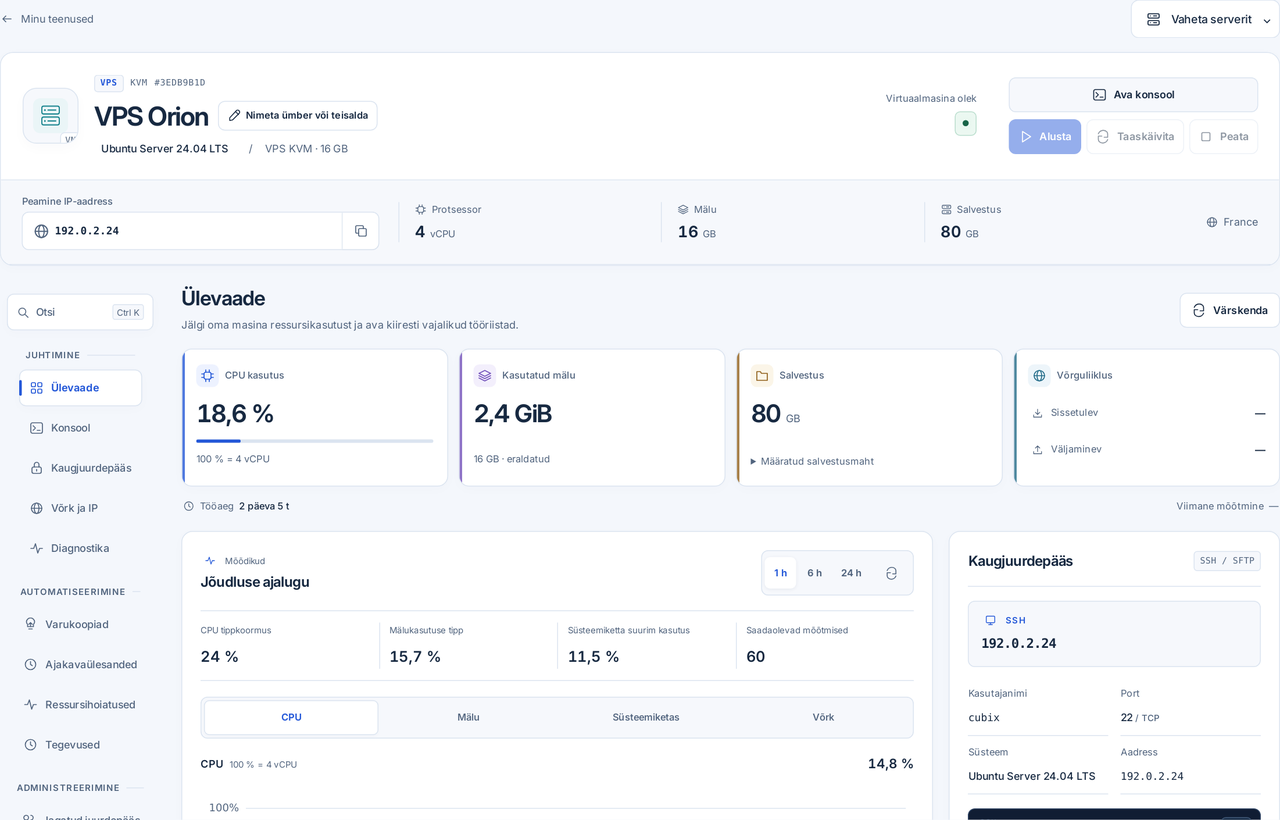1280x820 pixels.
Task: Click the Võrk ja IP globe icon
Action: 36,508
